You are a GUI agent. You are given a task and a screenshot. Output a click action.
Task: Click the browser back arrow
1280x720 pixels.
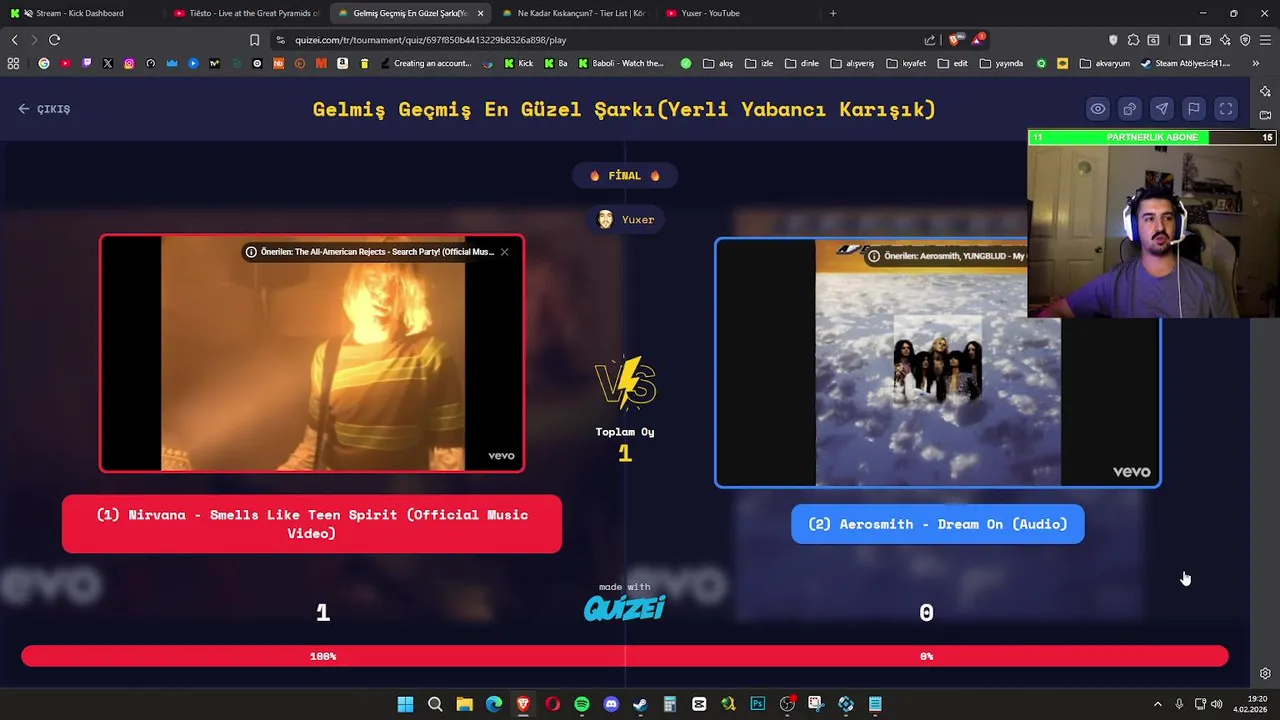(14, 40)
